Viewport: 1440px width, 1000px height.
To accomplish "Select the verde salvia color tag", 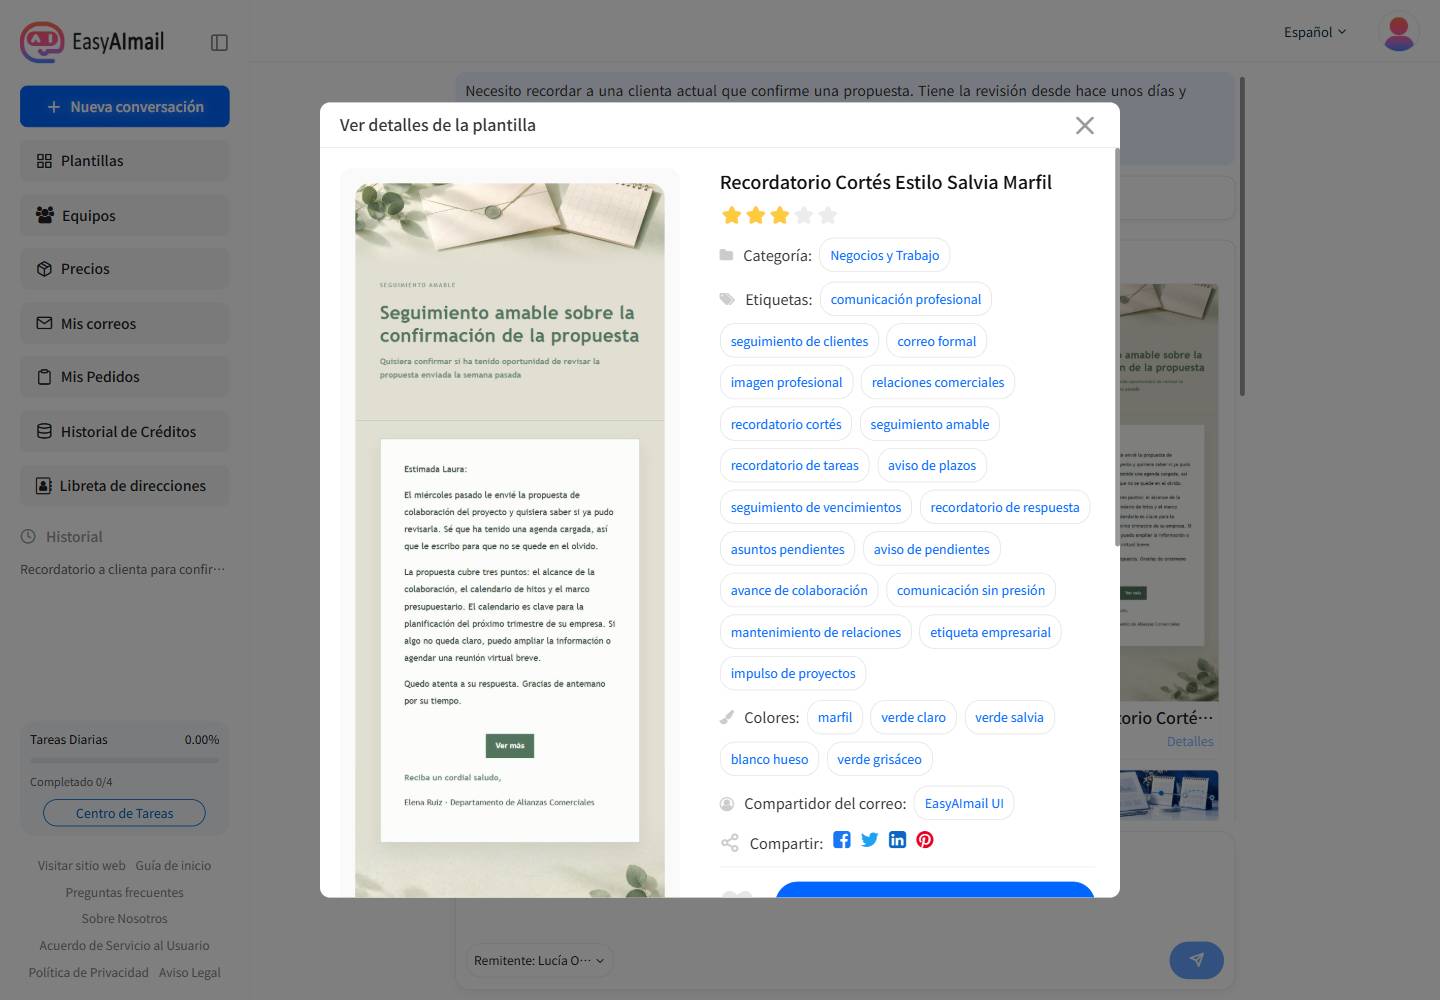I will pos(1009,717).
